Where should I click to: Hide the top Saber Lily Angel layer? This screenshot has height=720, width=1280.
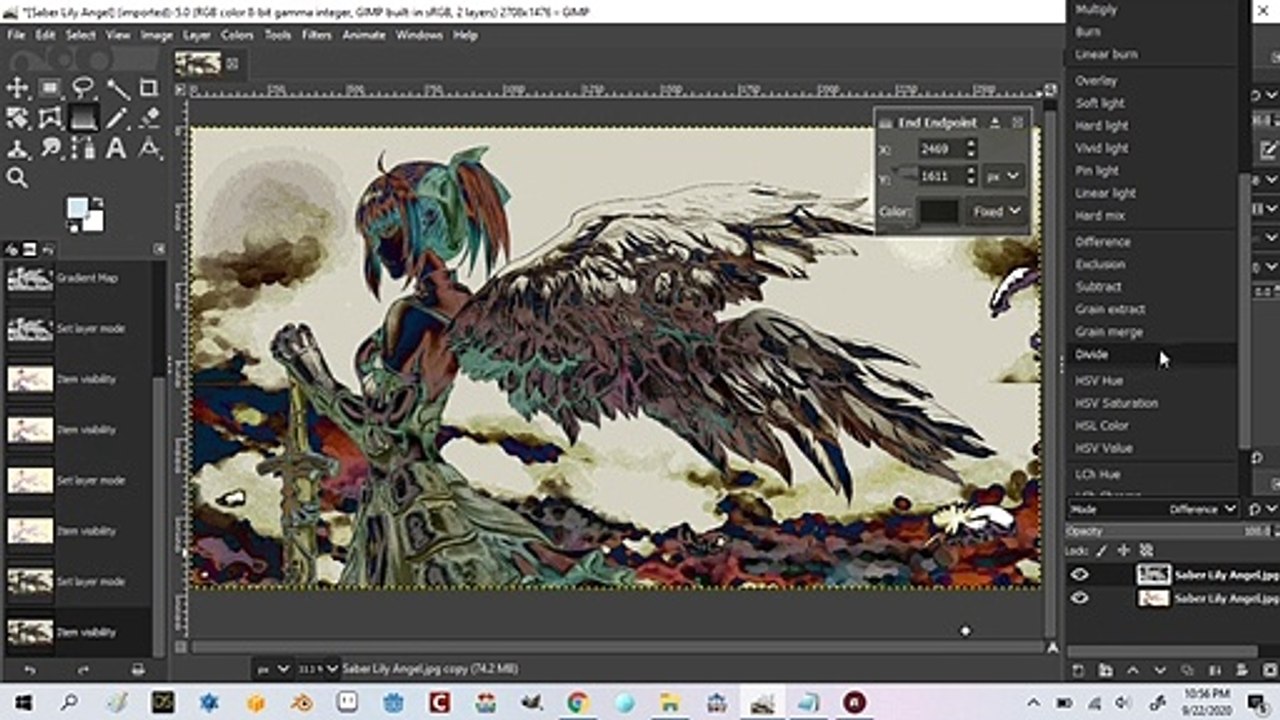point(1080,575)
